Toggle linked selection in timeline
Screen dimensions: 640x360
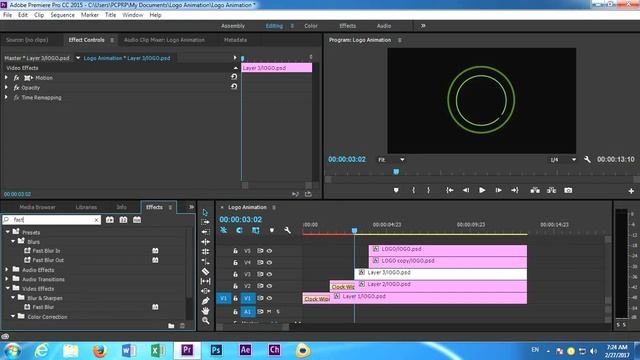click(x=256, y=231)
